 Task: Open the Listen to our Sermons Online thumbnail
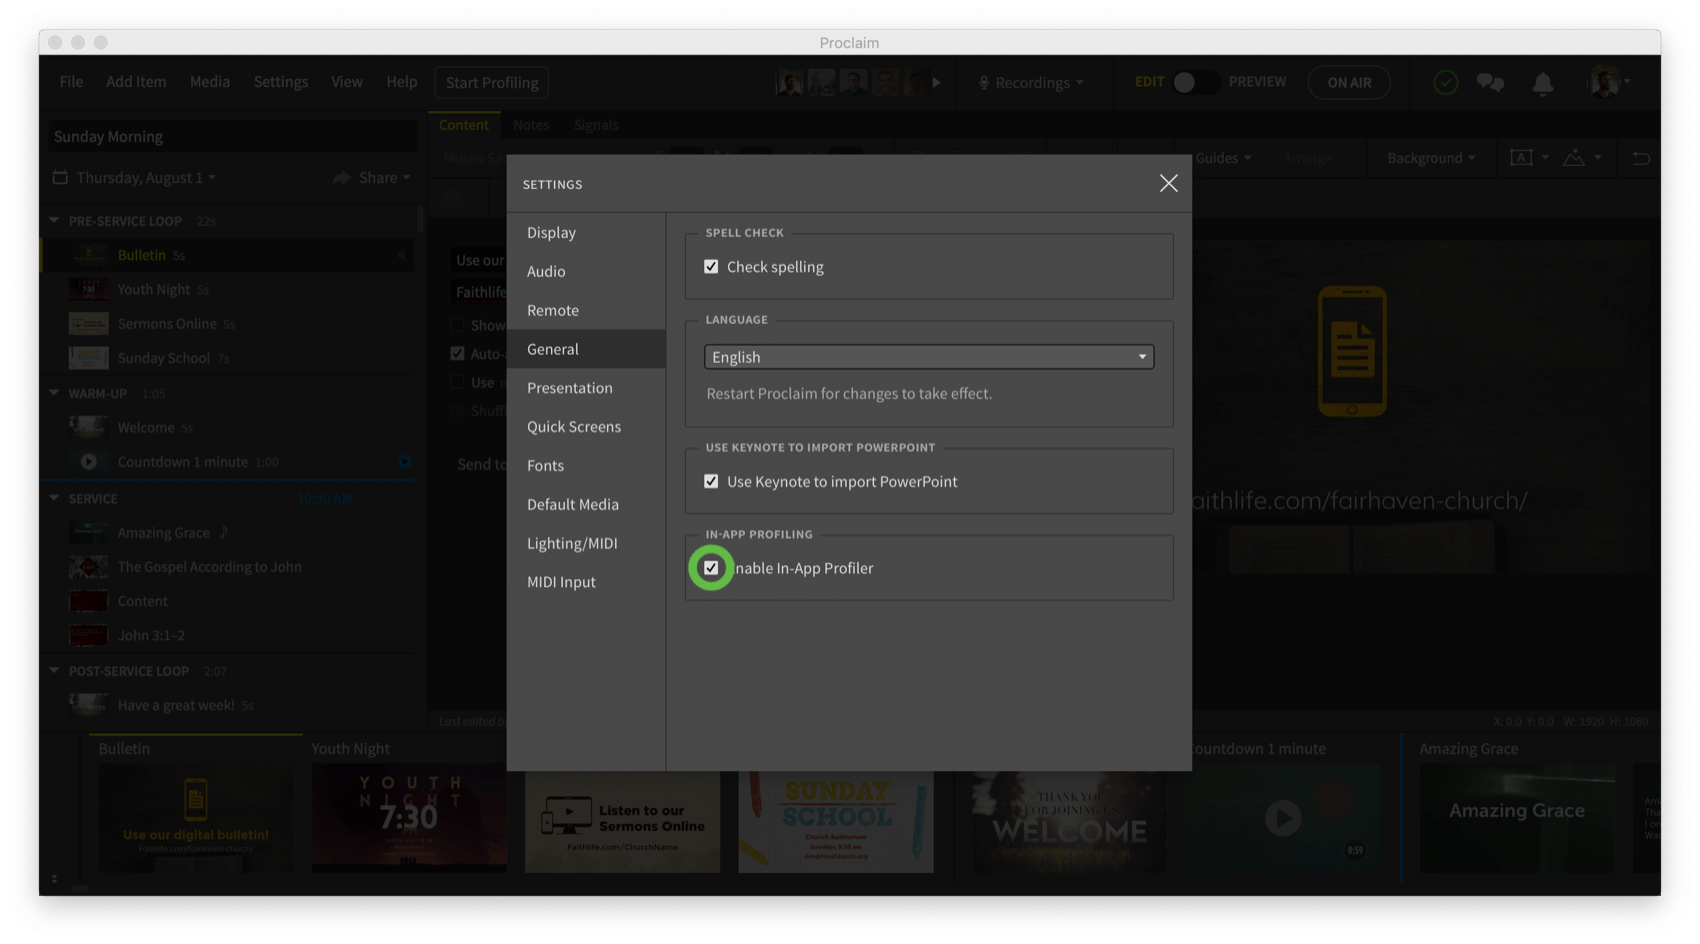(x=622, y=821)
